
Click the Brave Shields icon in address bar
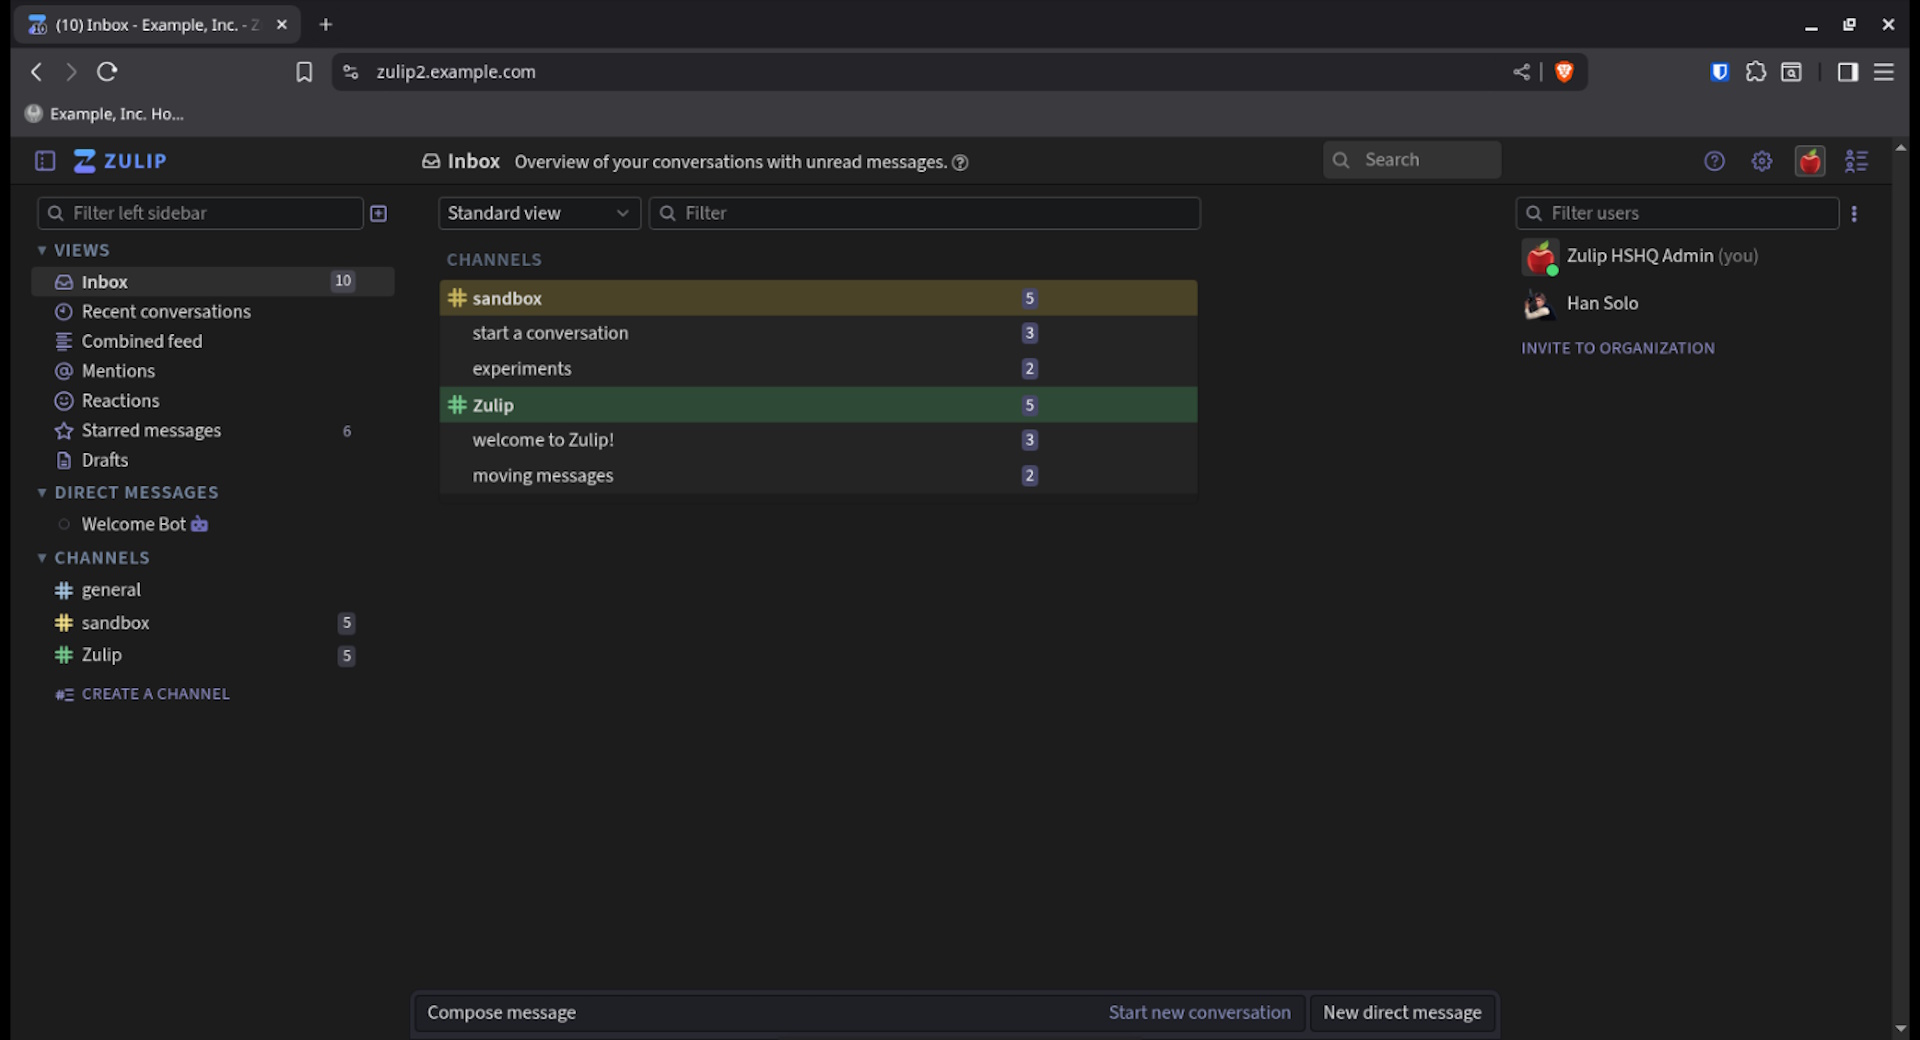click(x=1564, y=72)
